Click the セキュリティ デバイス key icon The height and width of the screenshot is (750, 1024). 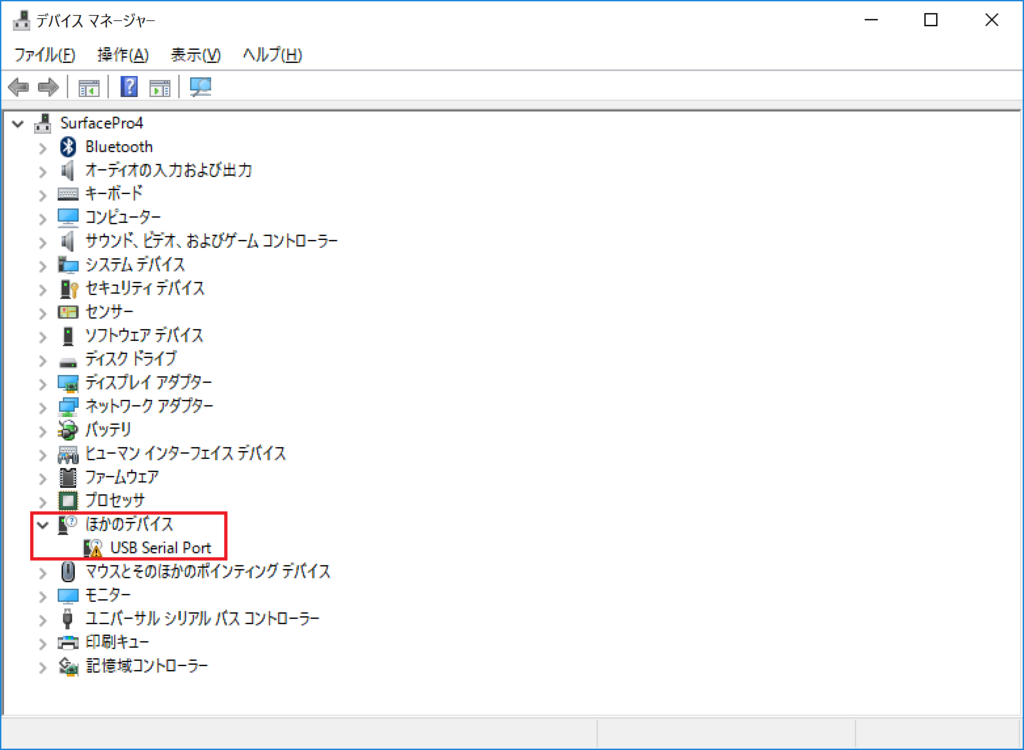(69, 288)
